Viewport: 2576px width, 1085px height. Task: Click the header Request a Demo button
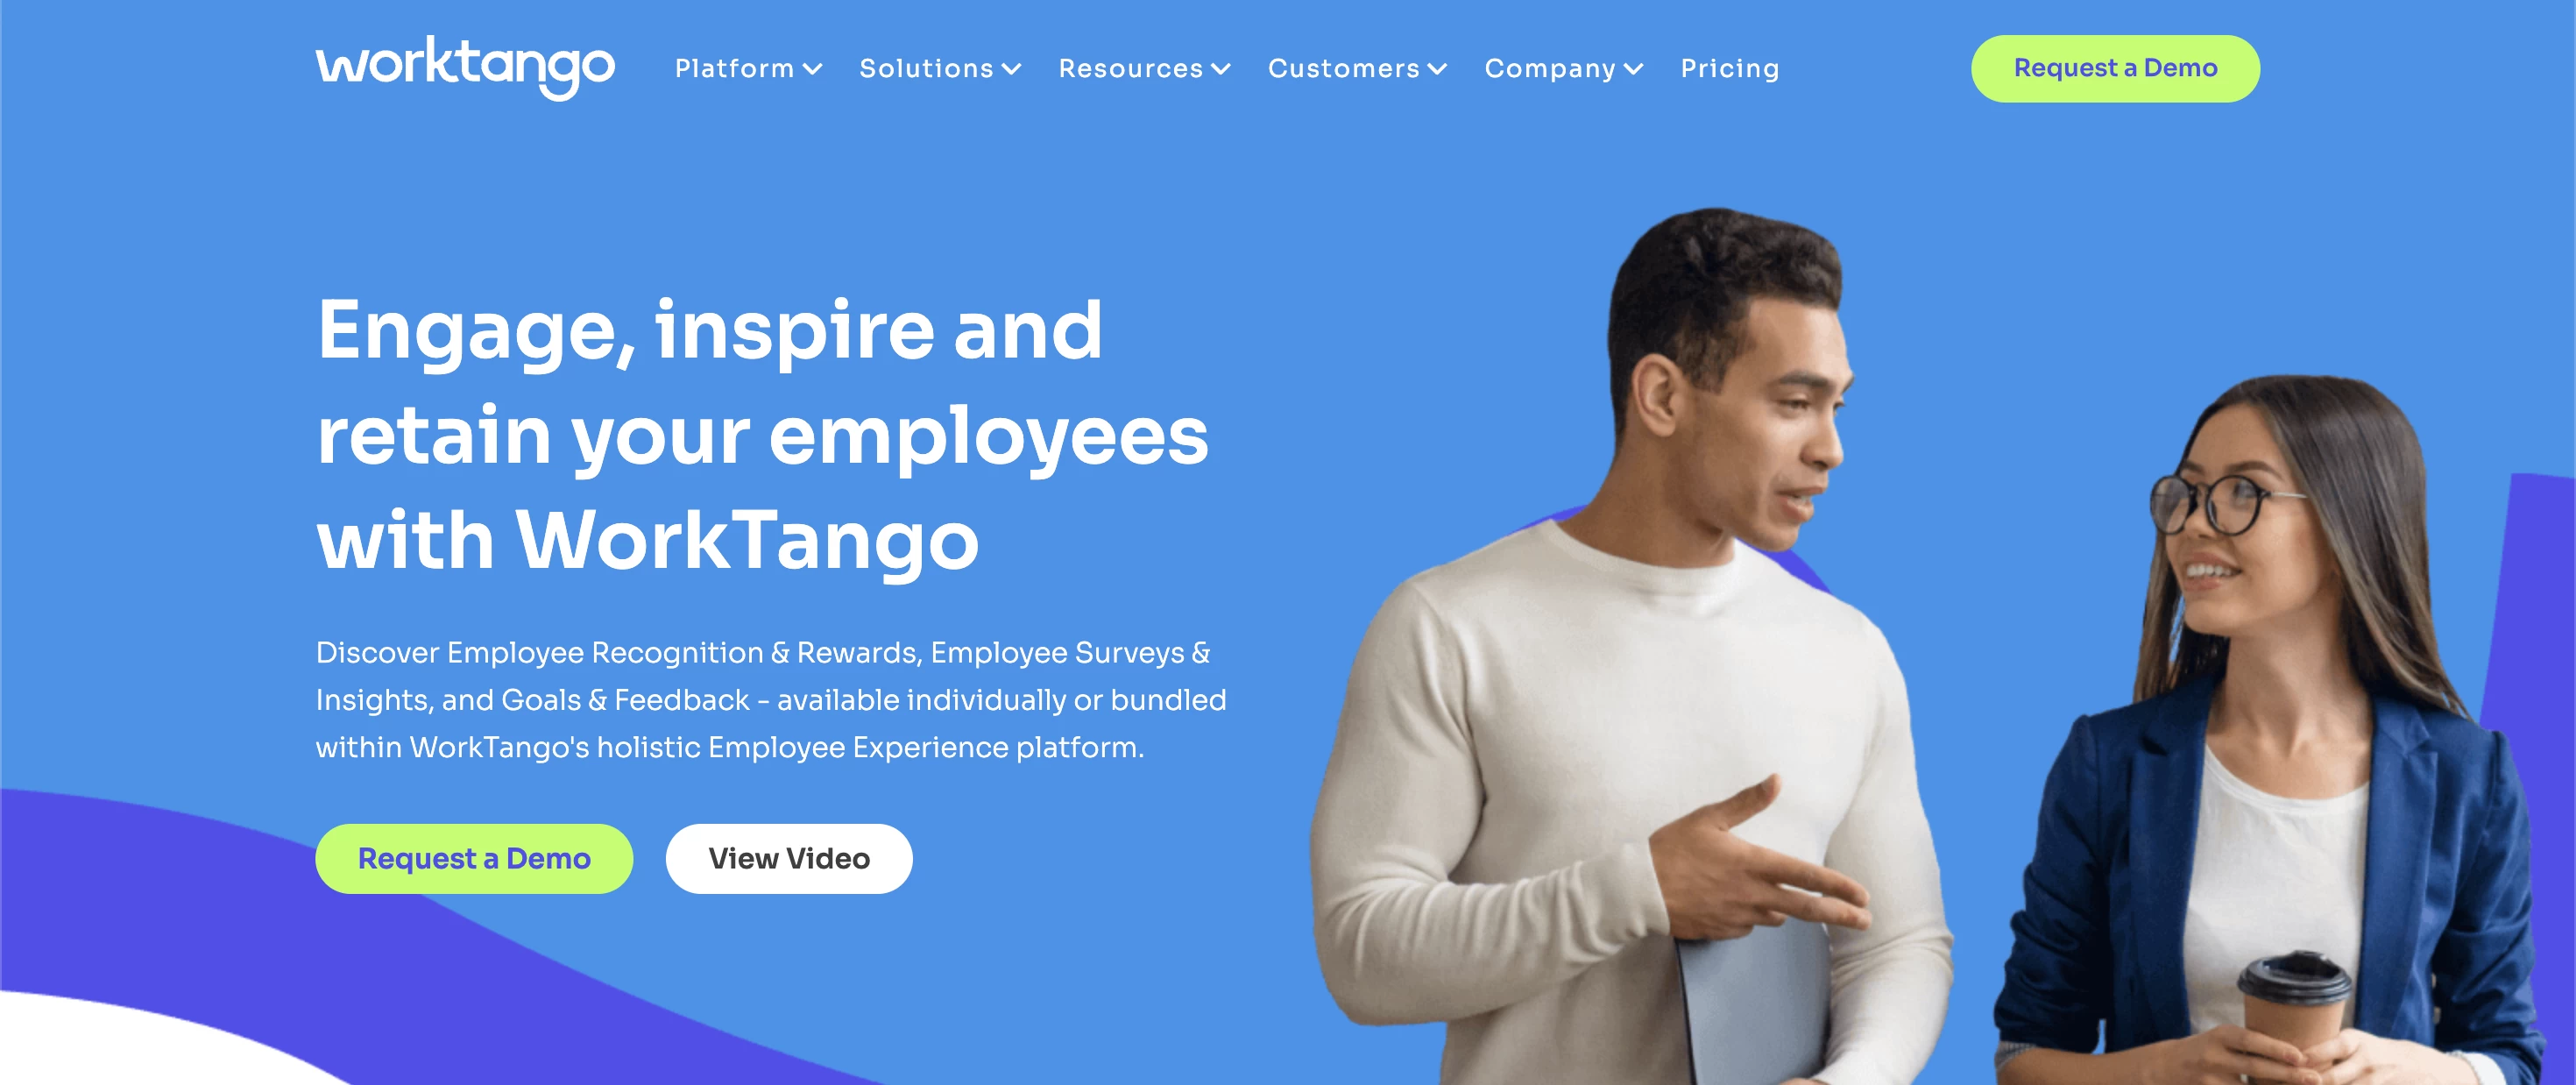point(2116,67)
